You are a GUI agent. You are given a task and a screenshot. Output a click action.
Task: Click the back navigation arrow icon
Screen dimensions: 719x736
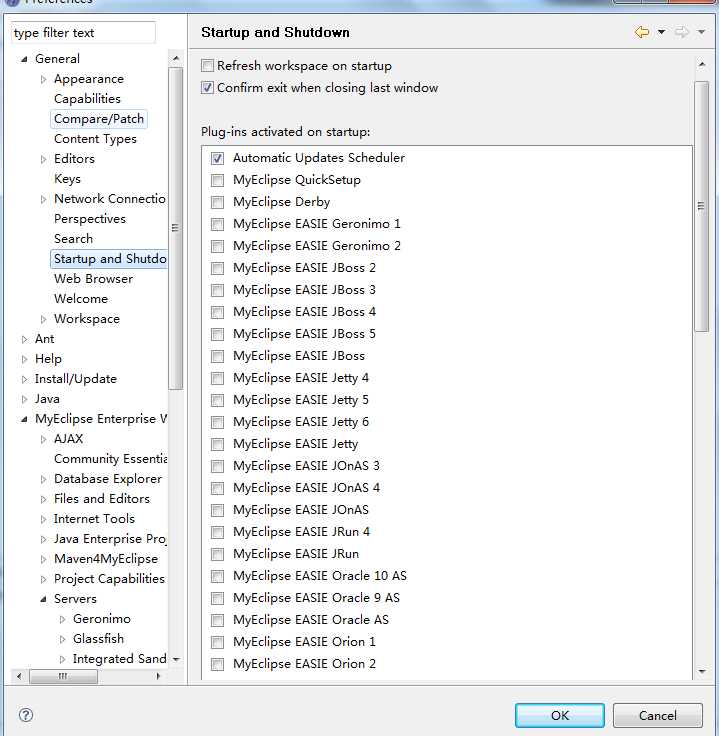click(642, 32)
